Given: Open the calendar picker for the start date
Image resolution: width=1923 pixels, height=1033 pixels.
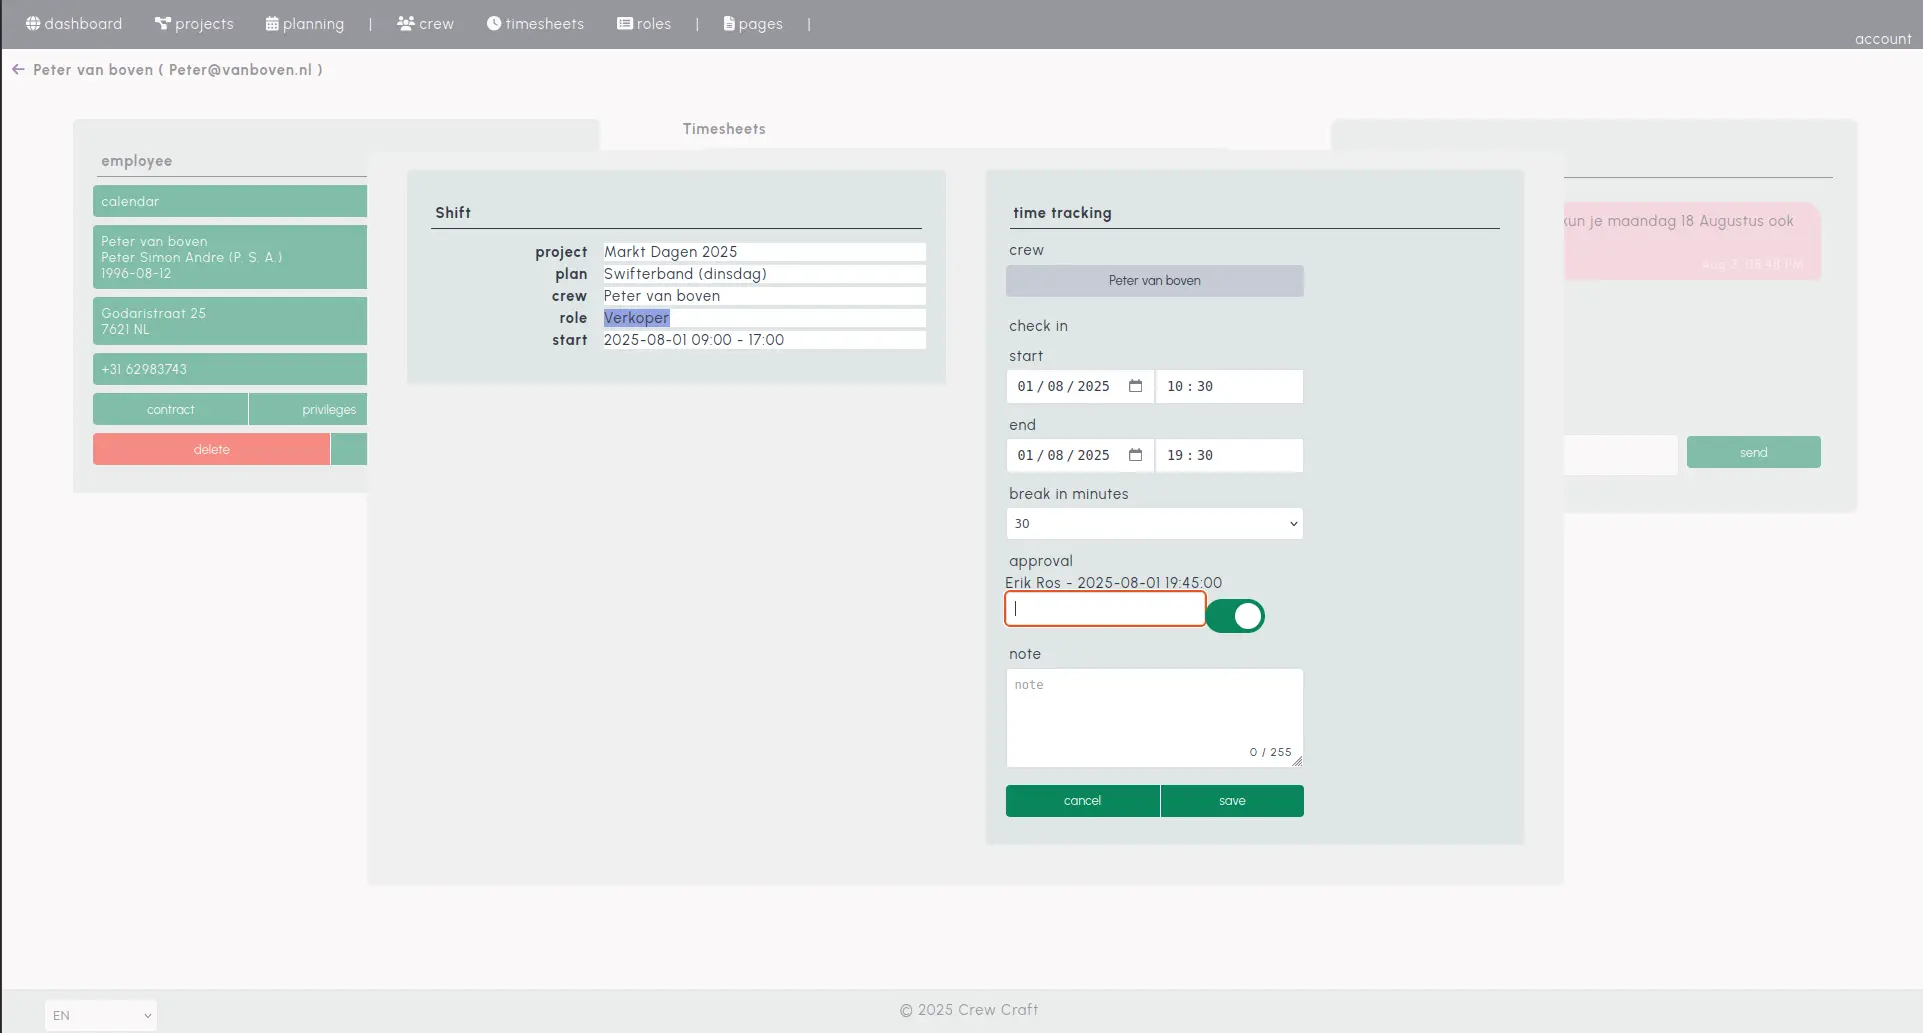Looking at the screenshot, I should click(x=1135, y=386).
